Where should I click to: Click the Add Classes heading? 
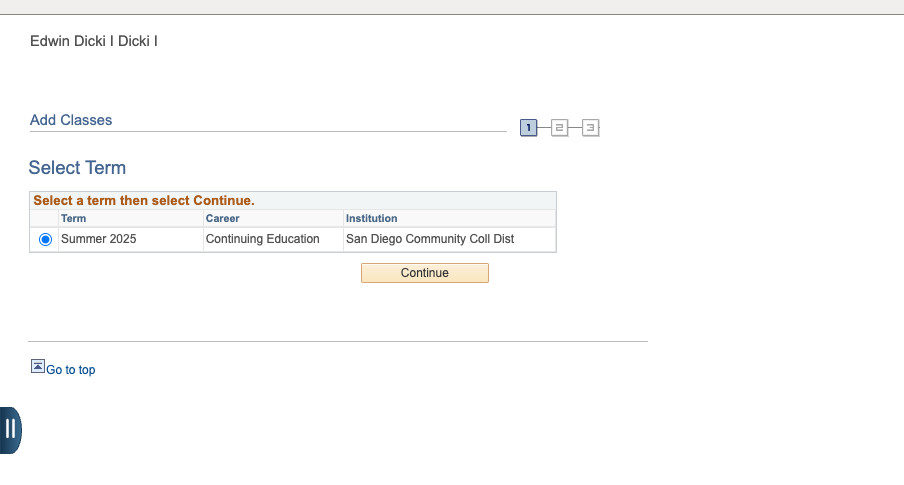(71, 120)
